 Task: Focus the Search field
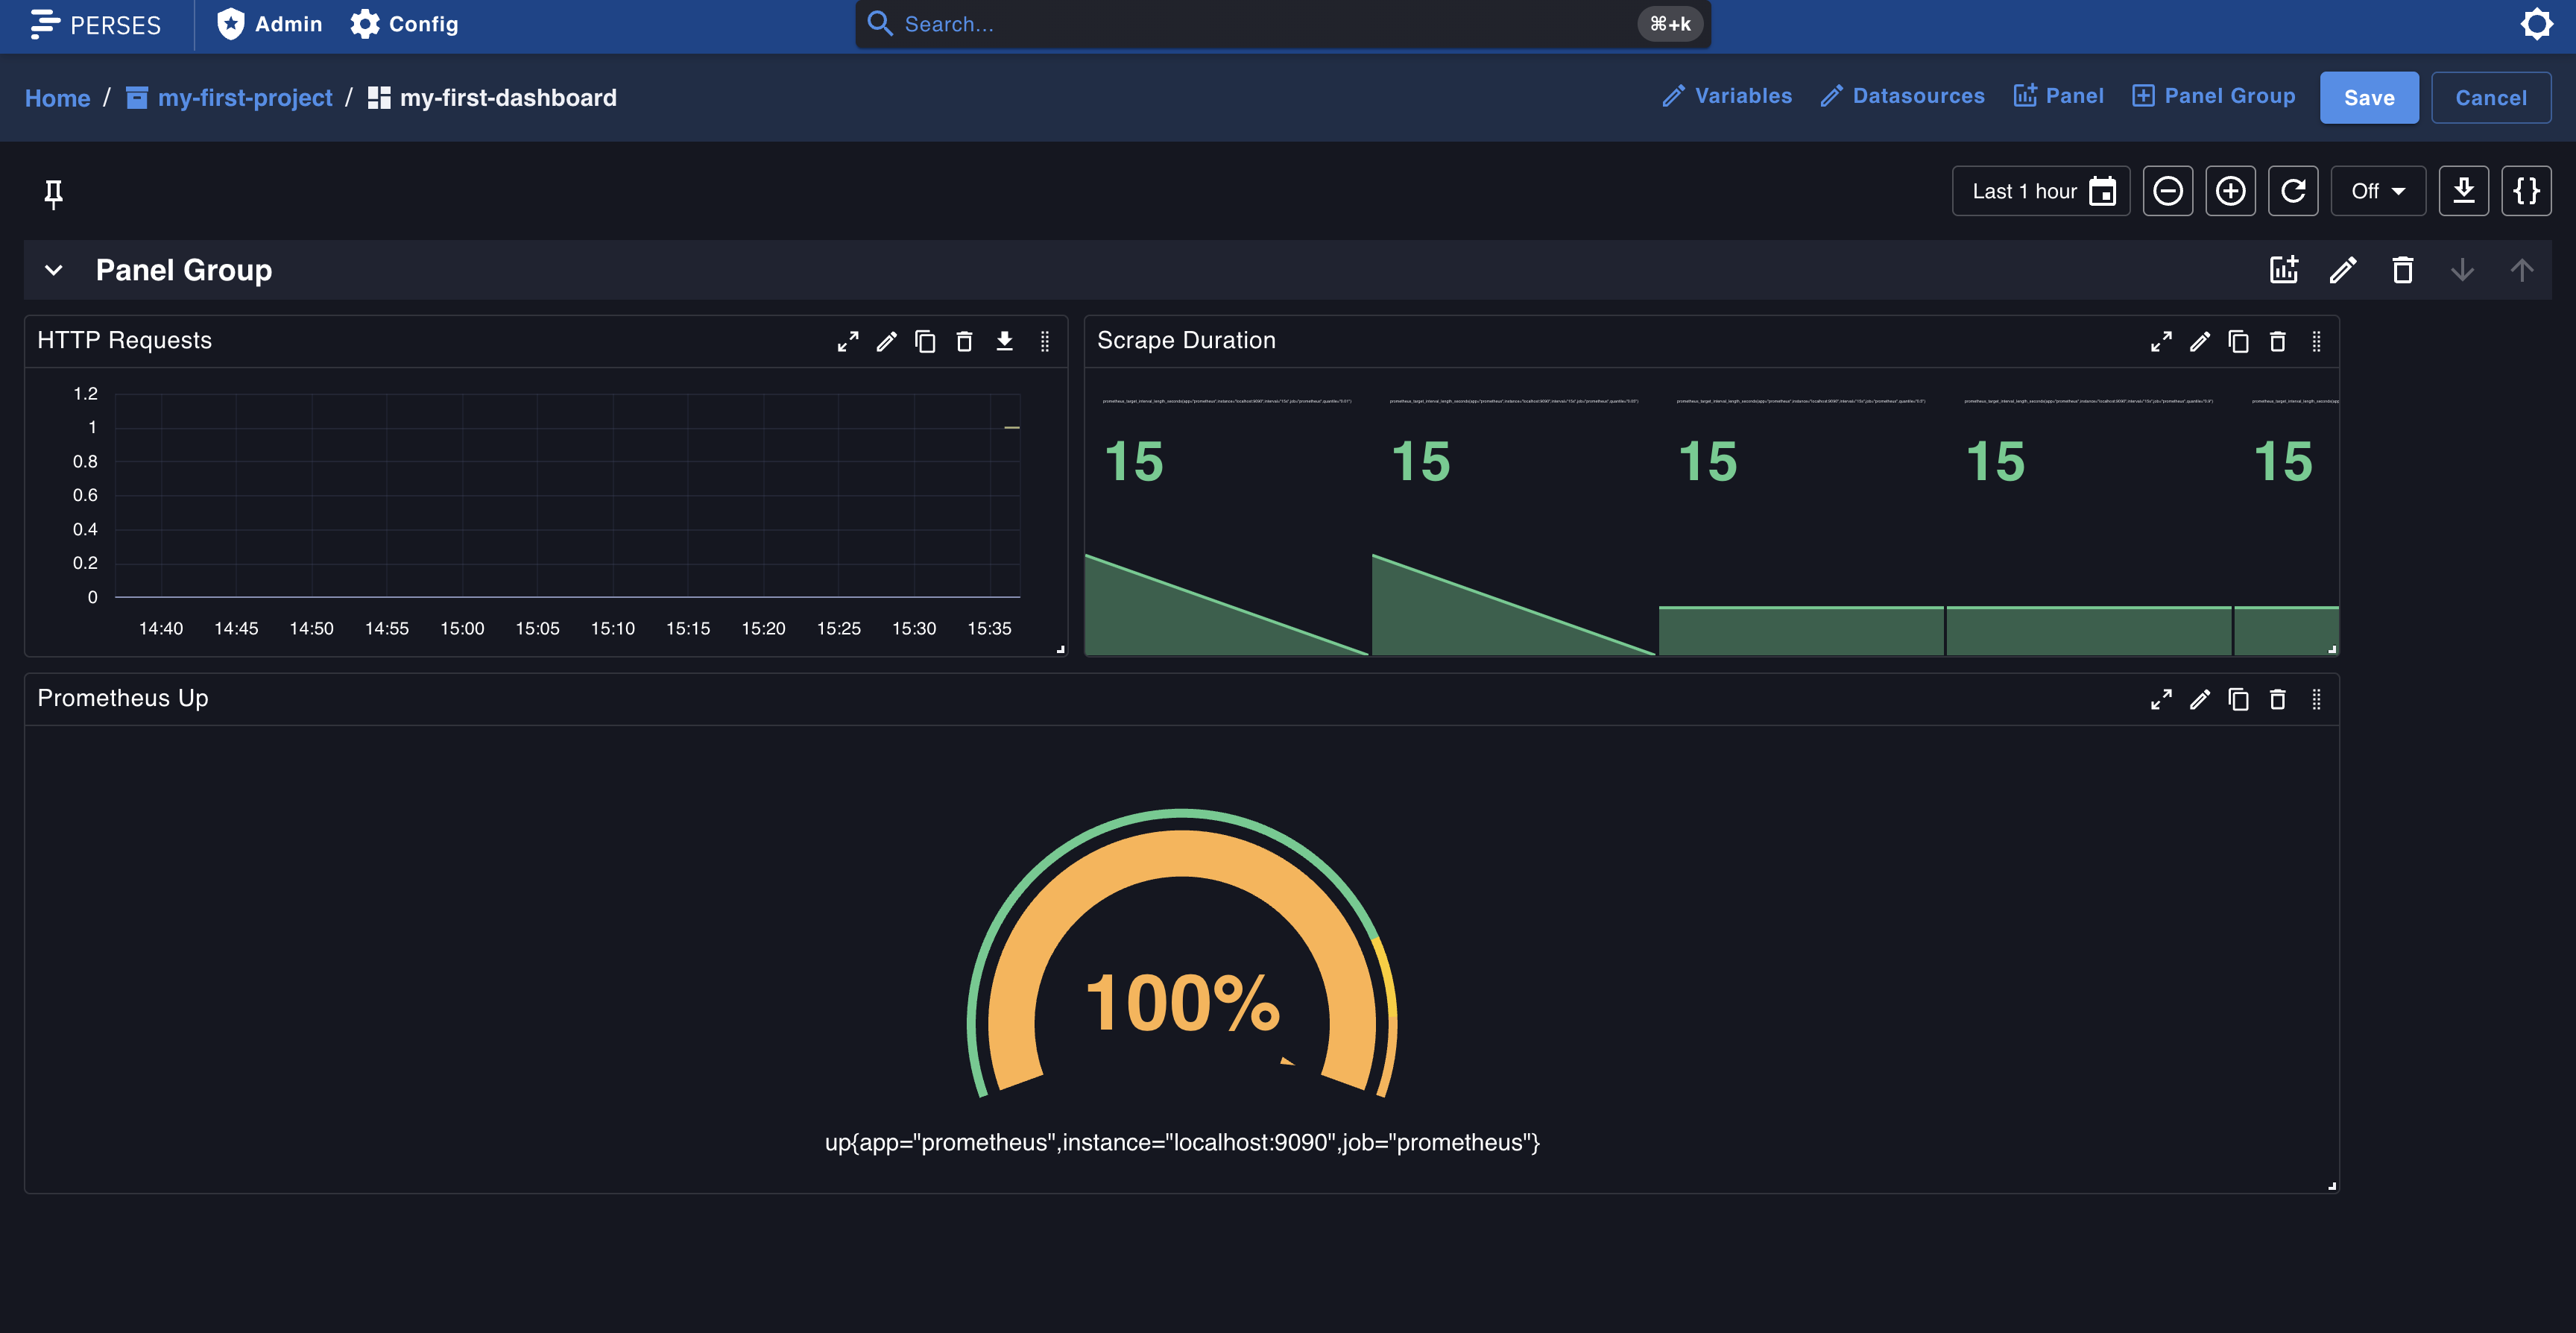click(x=1283, y=24)
